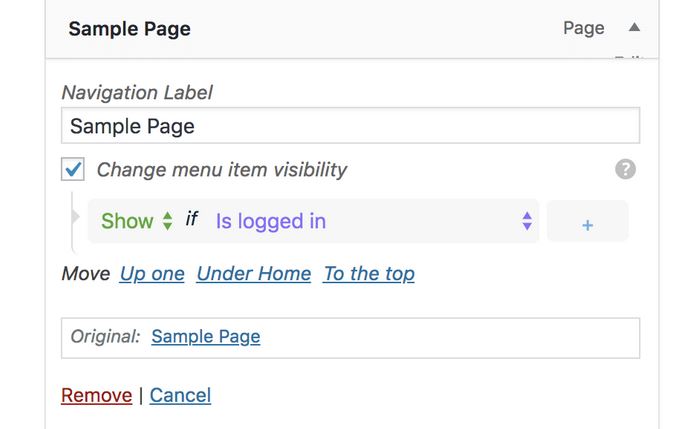The image size is (677, 429).
Task: Click the Navigation Label text field
Action: click(350, 126)
